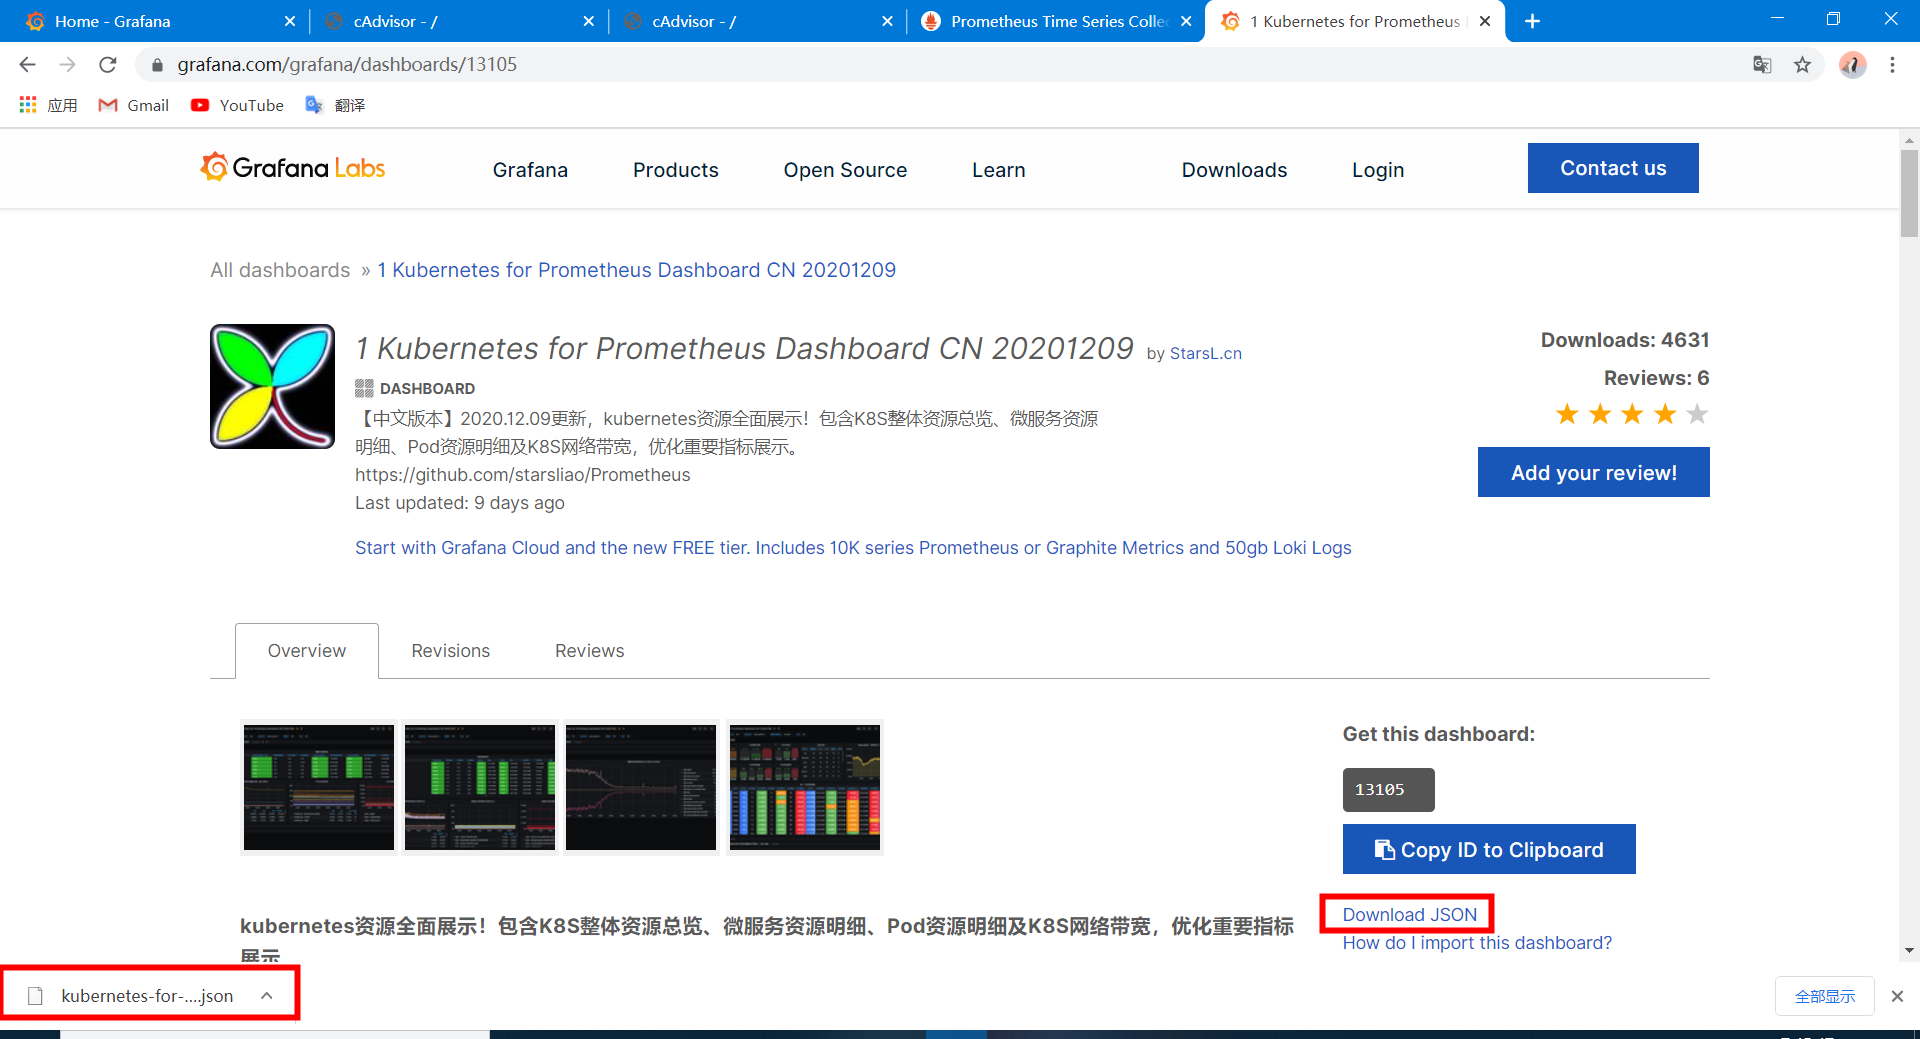Screen dimensions: 1920x1039
Task: Switch to the first cAdvisor tab
Action: tap(458, 21)
